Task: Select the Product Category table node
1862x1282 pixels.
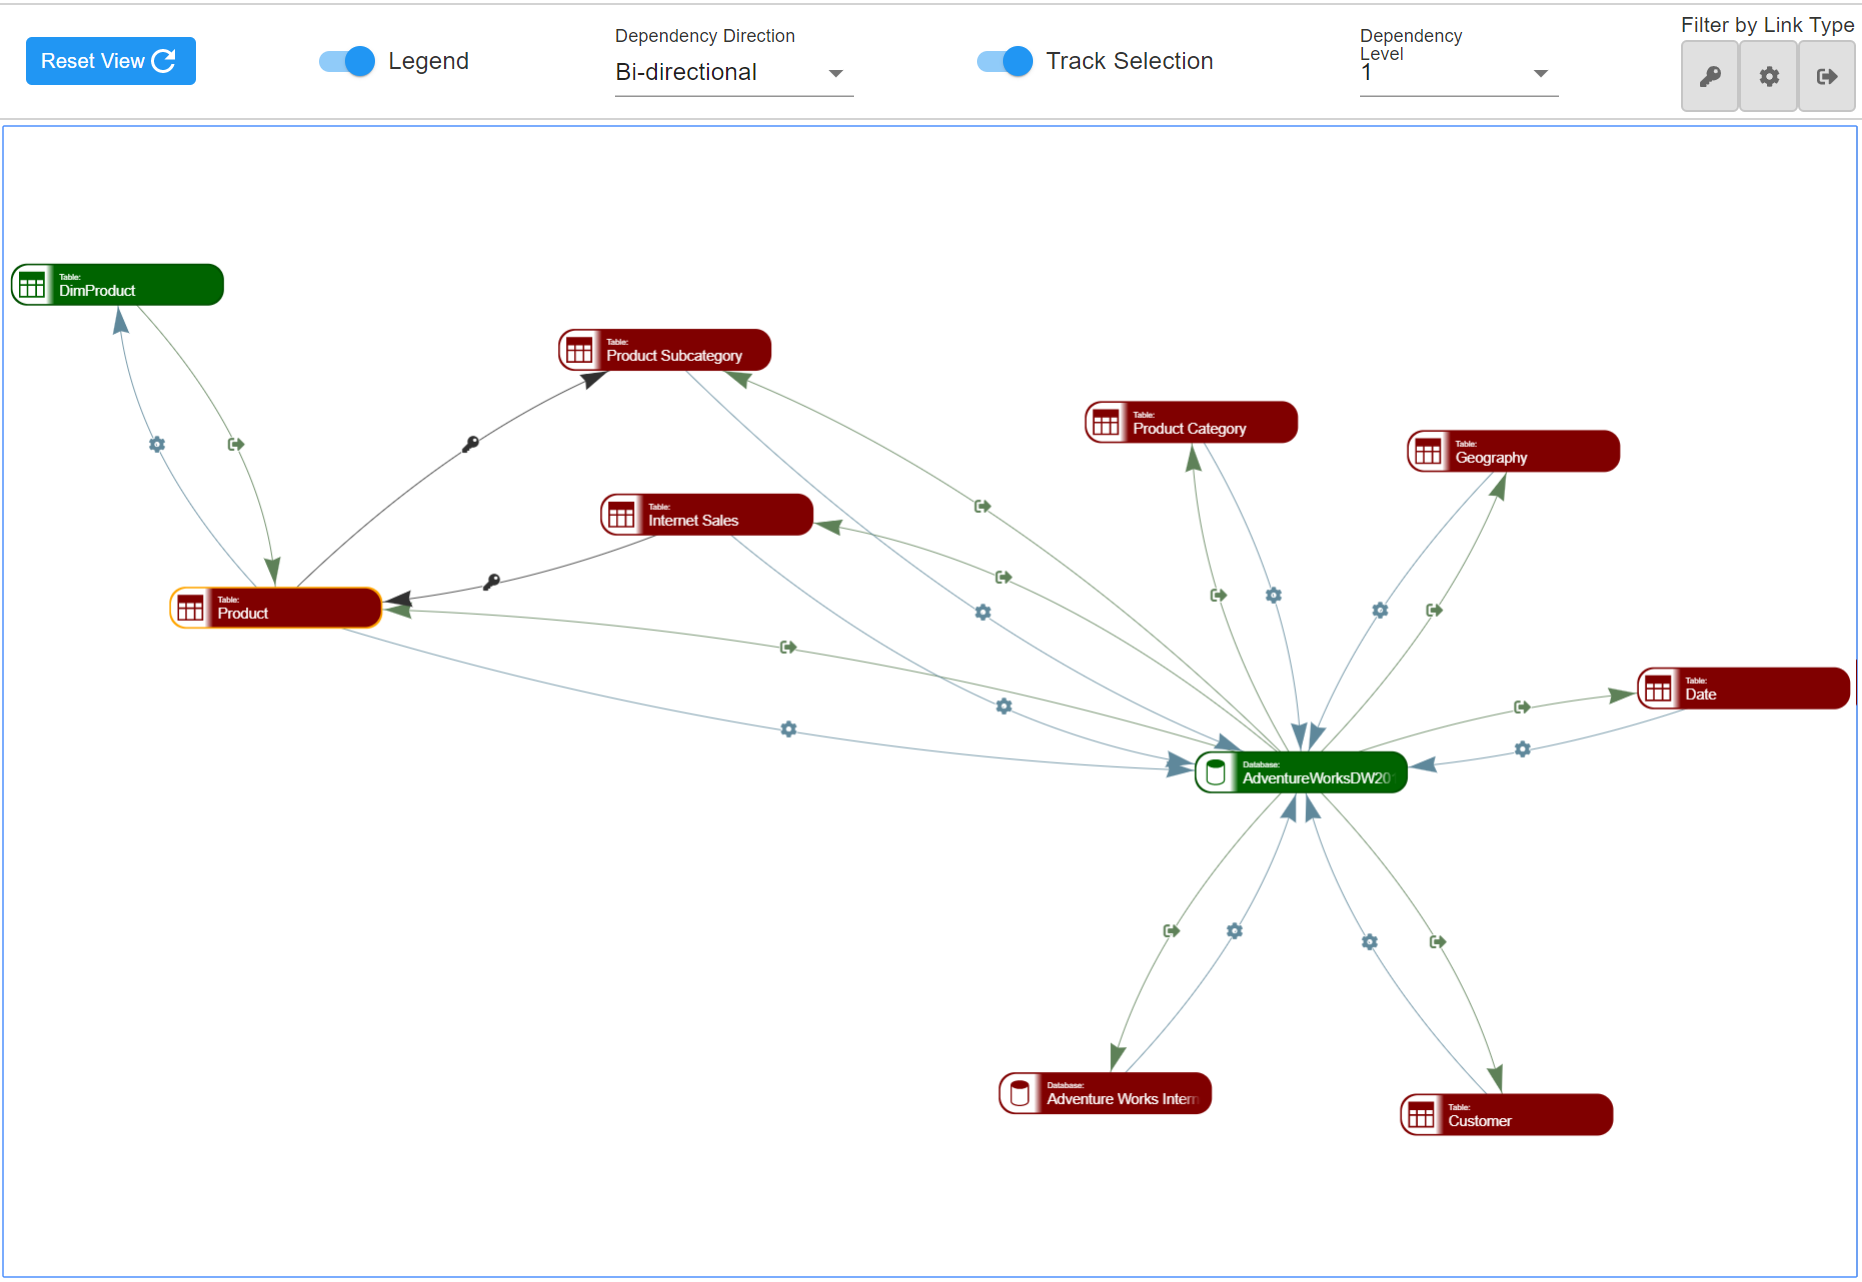Action: [1191, 423]
